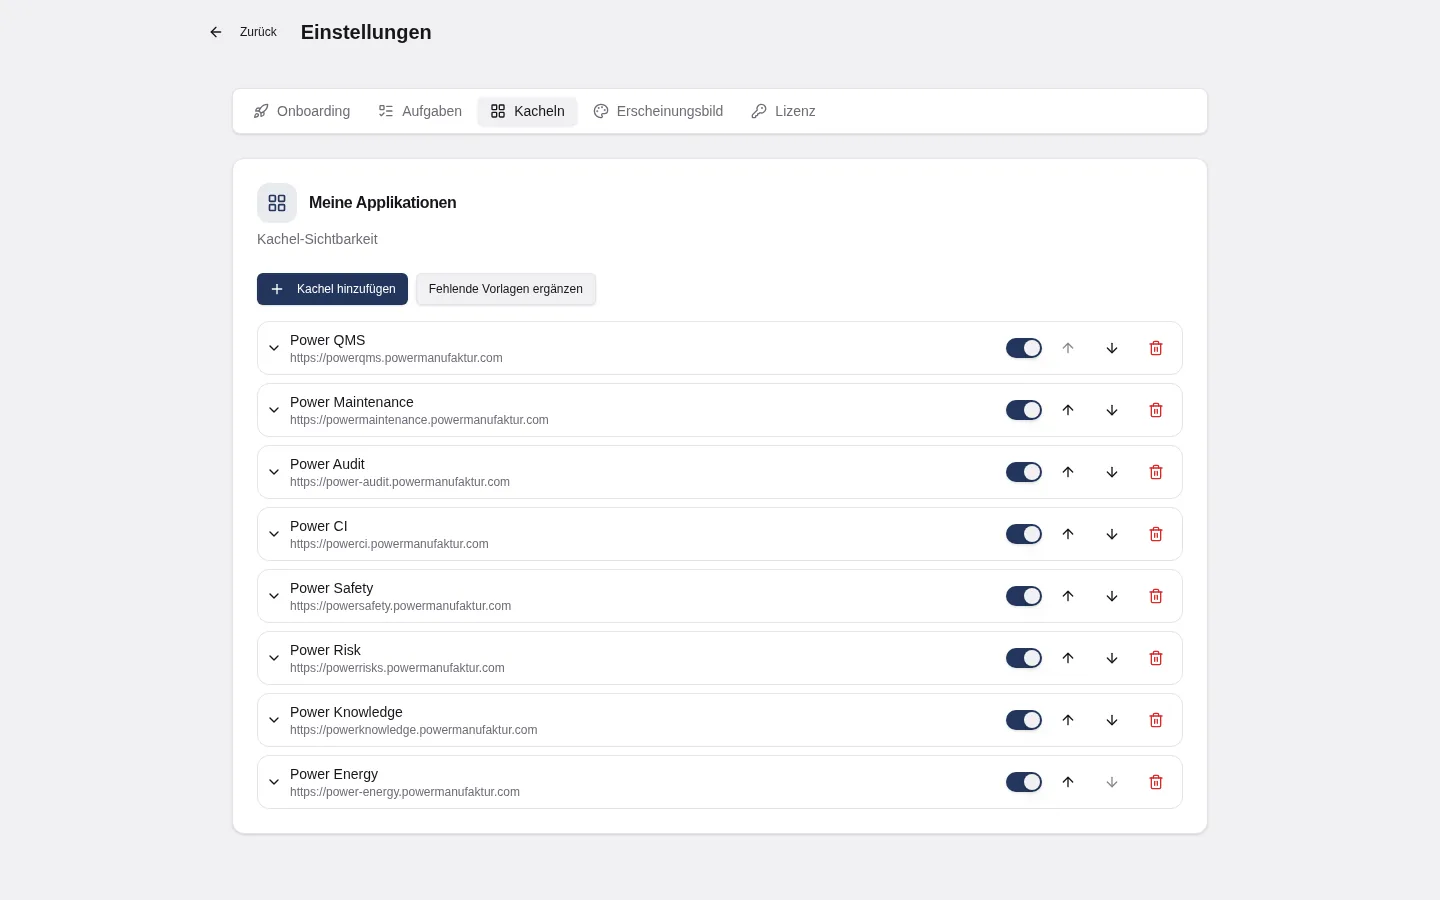Expand the Power Safety row
1440x900 pixels.
pyautogui.click(x=274, y=596)
